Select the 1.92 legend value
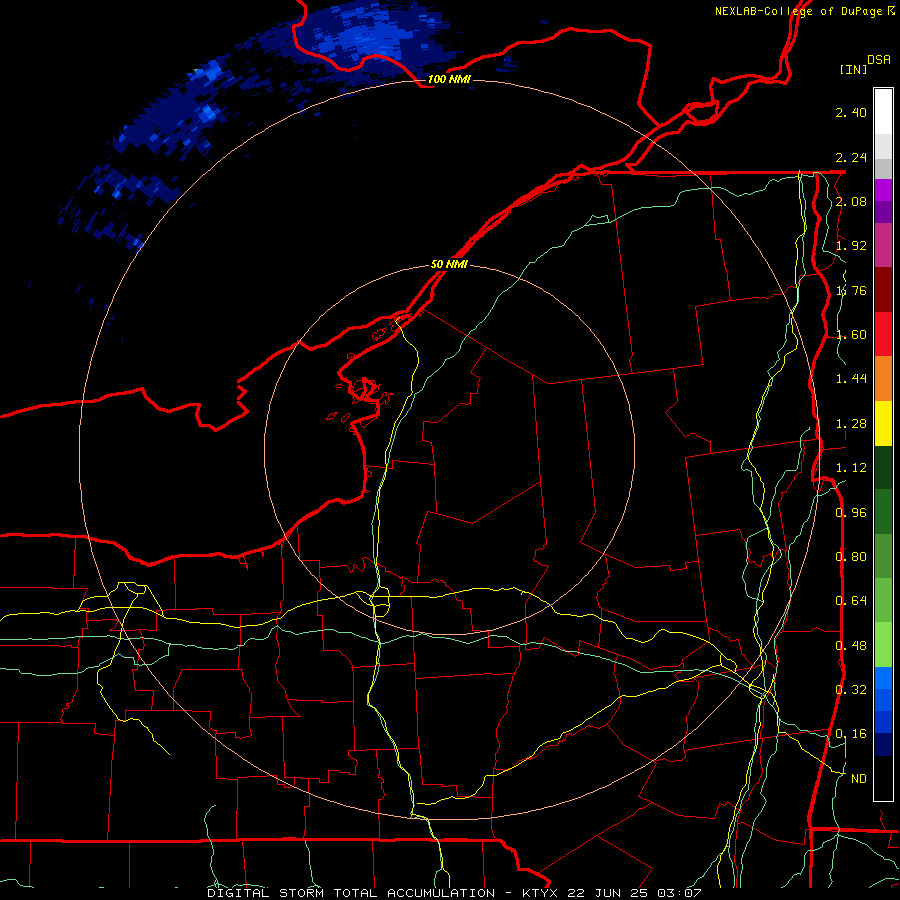This screenshot has height=900, width=900. pos(851,246)
